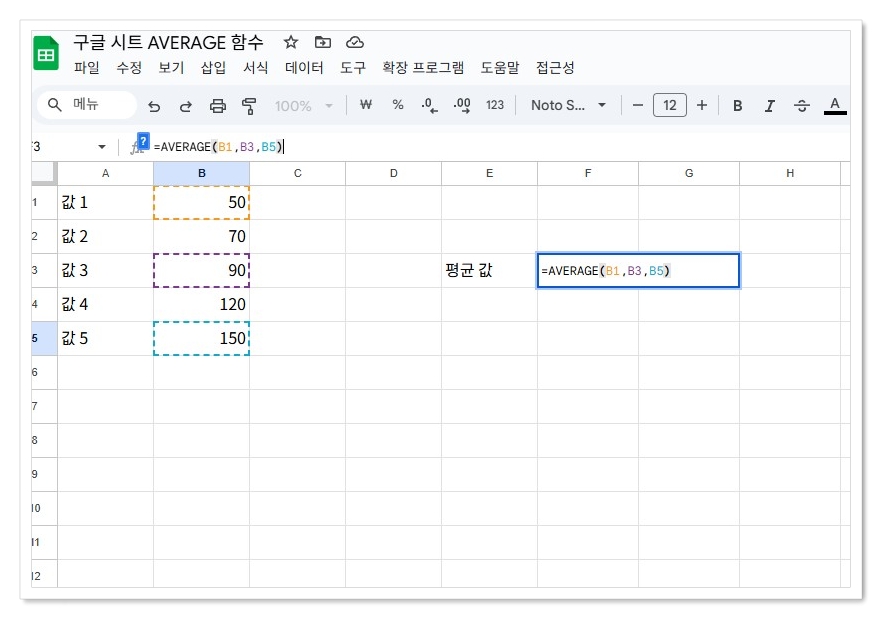Open the 접근성 menu
The width and height of the screenshot is (882, 619).
tap(555, 68)
